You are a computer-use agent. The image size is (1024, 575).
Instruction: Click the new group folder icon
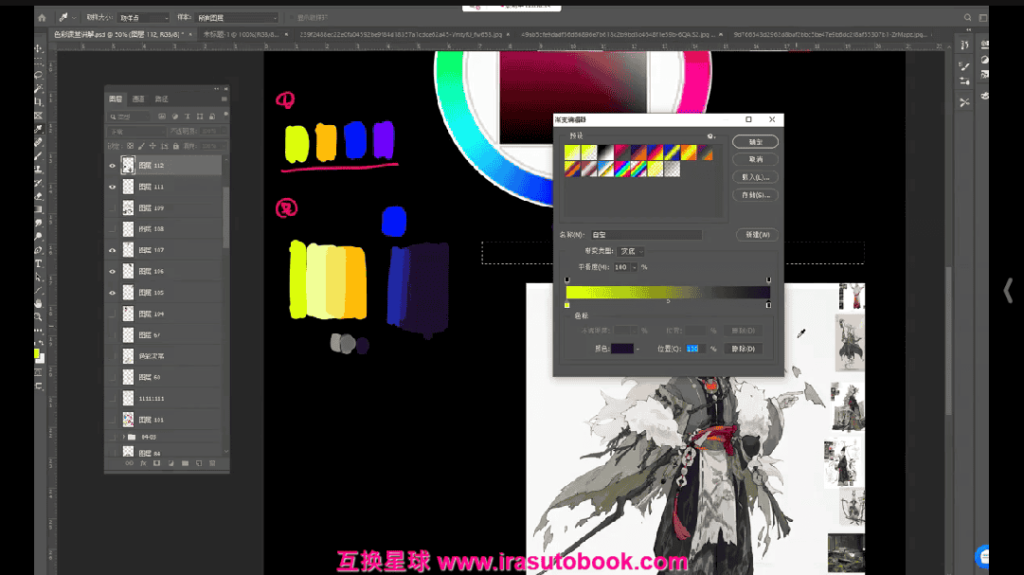click(185, 463)
